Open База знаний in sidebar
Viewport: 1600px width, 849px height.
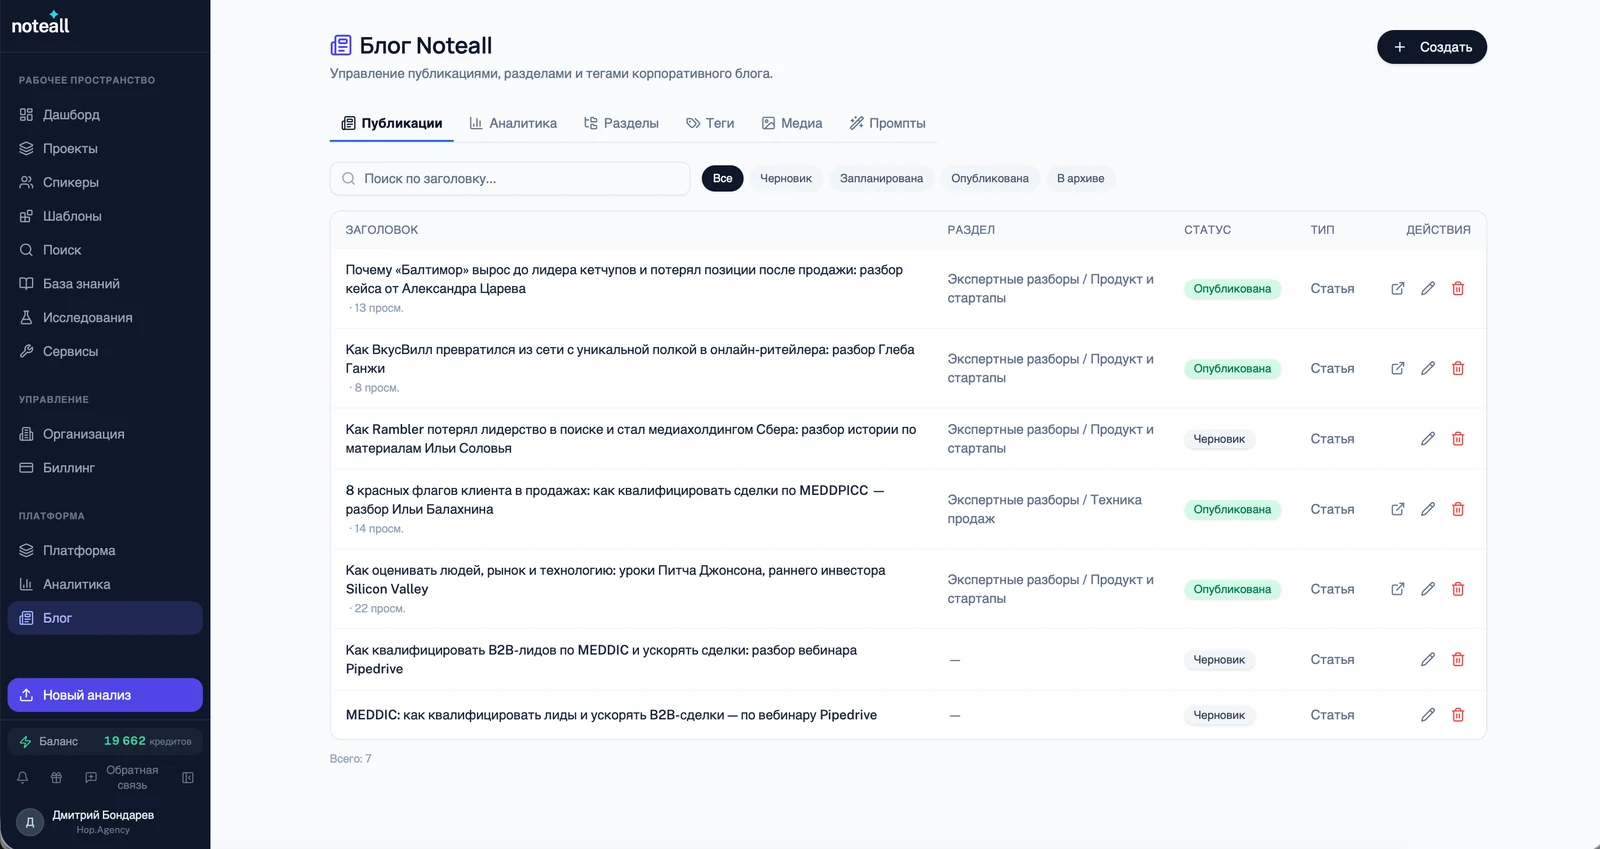[105, 284]
